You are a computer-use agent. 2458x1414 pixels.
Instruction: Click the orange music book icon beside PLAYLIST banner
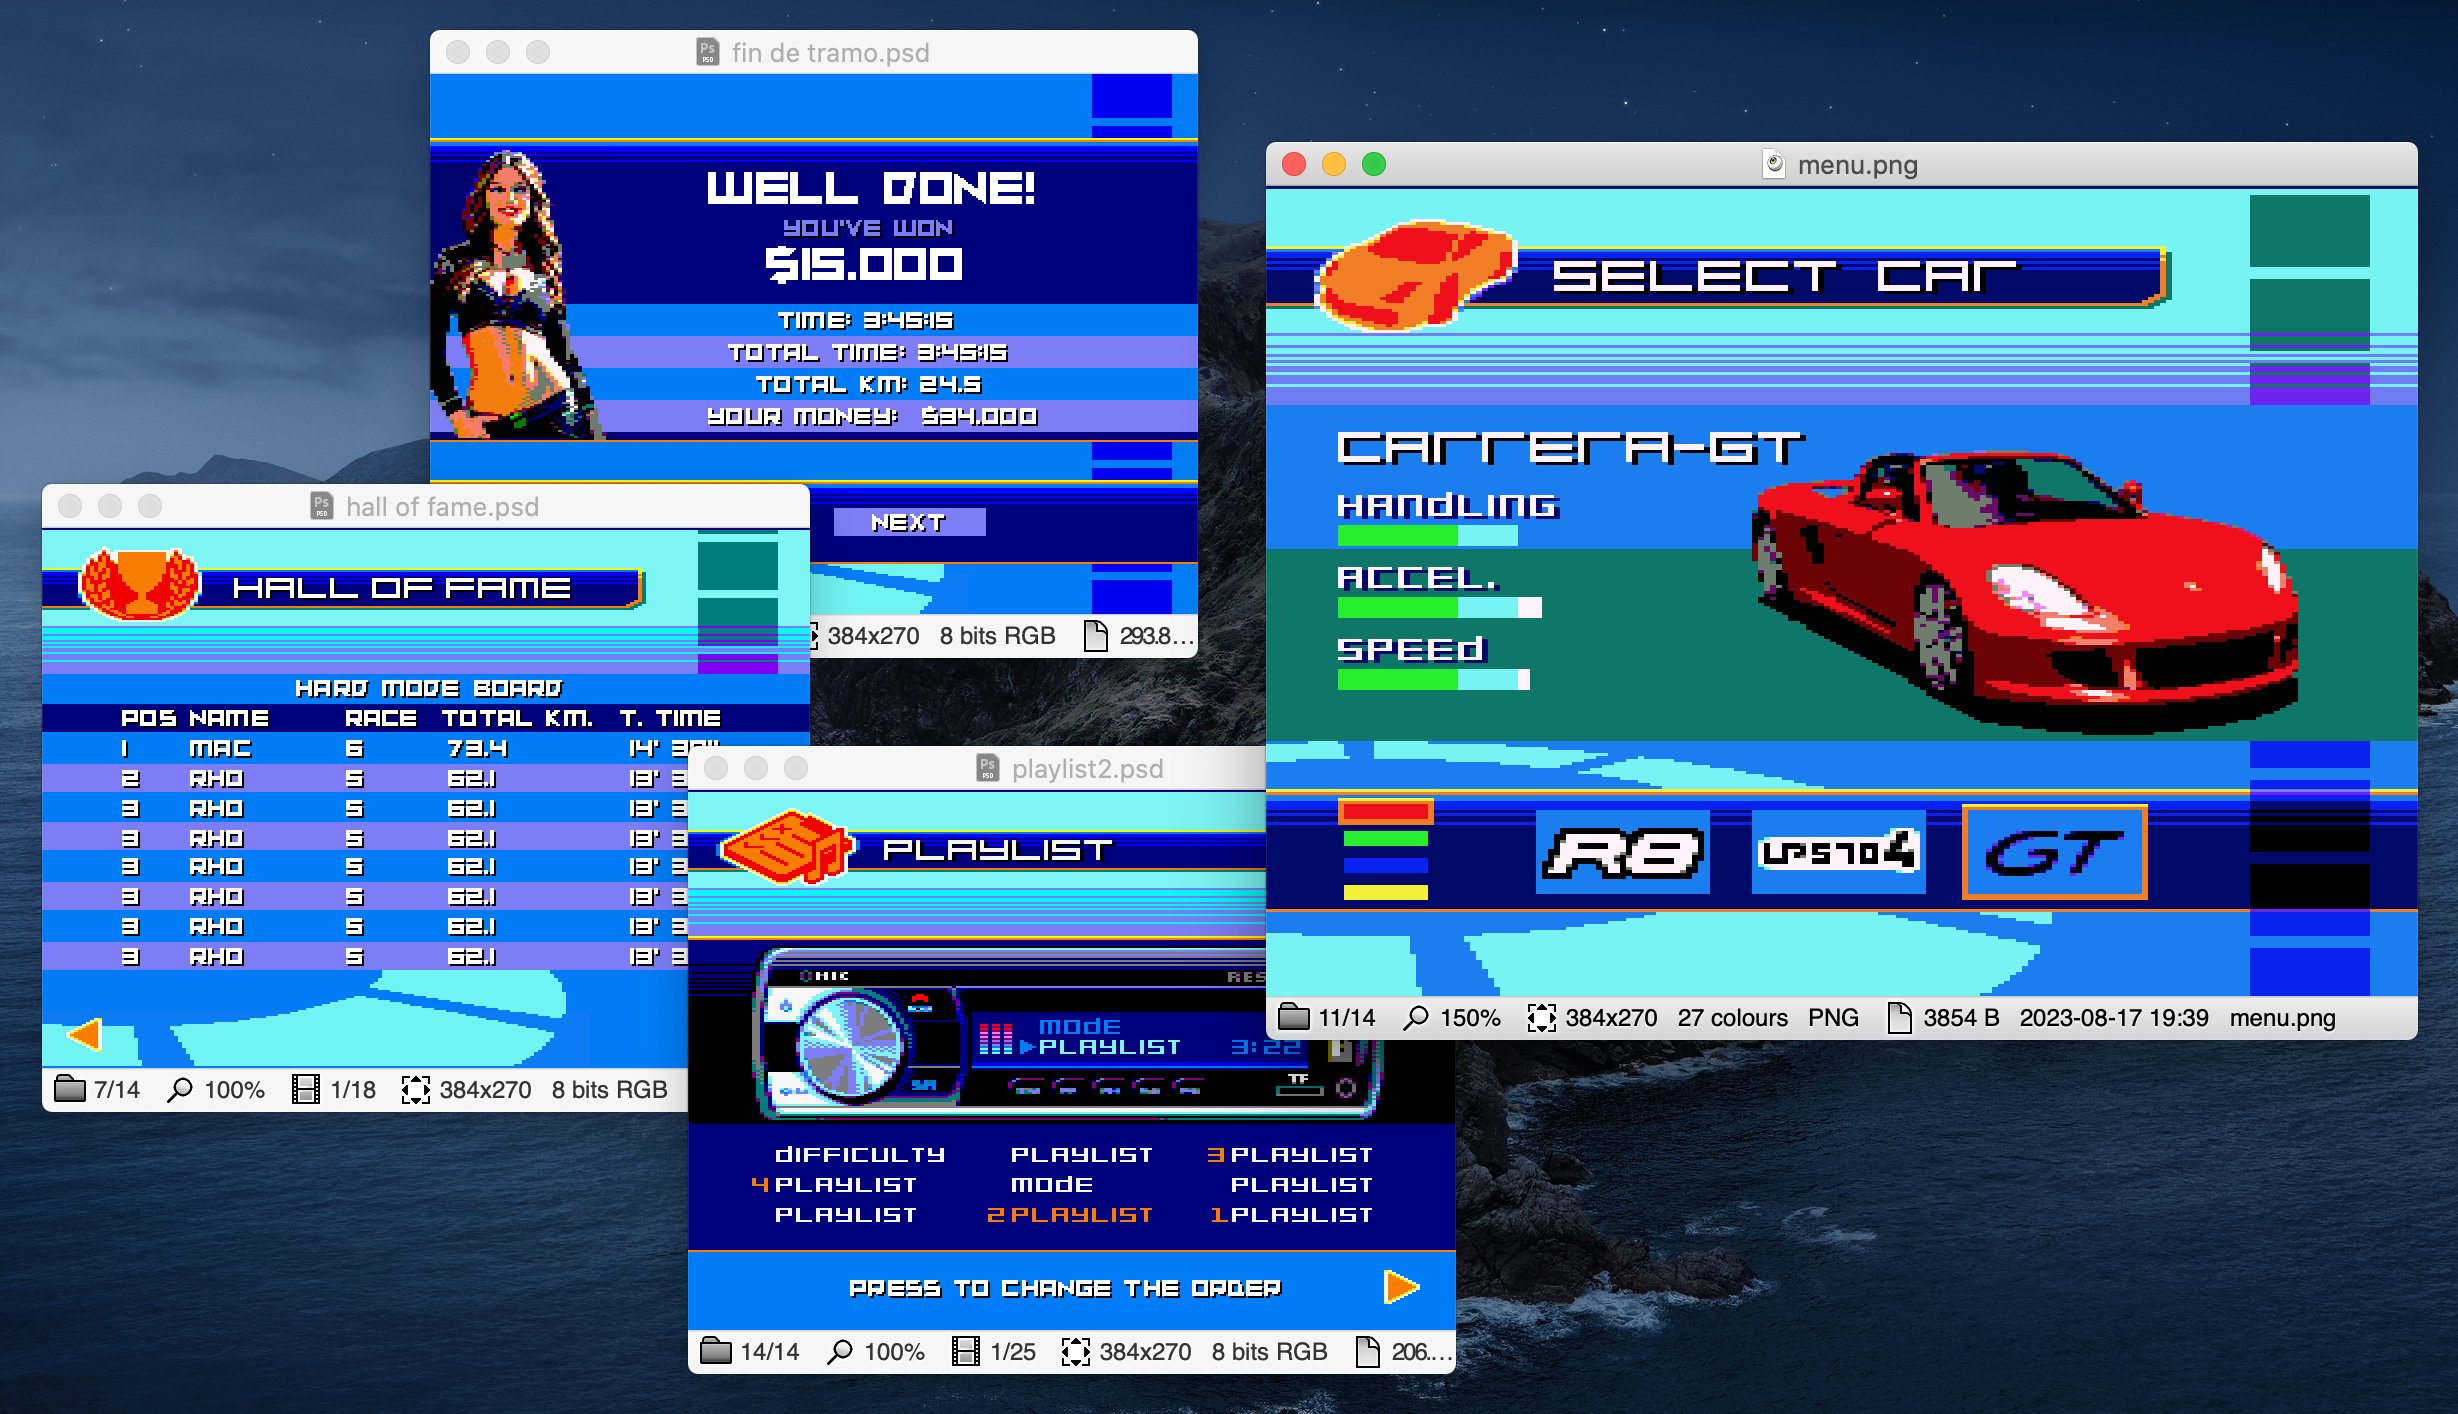(787, 847)
